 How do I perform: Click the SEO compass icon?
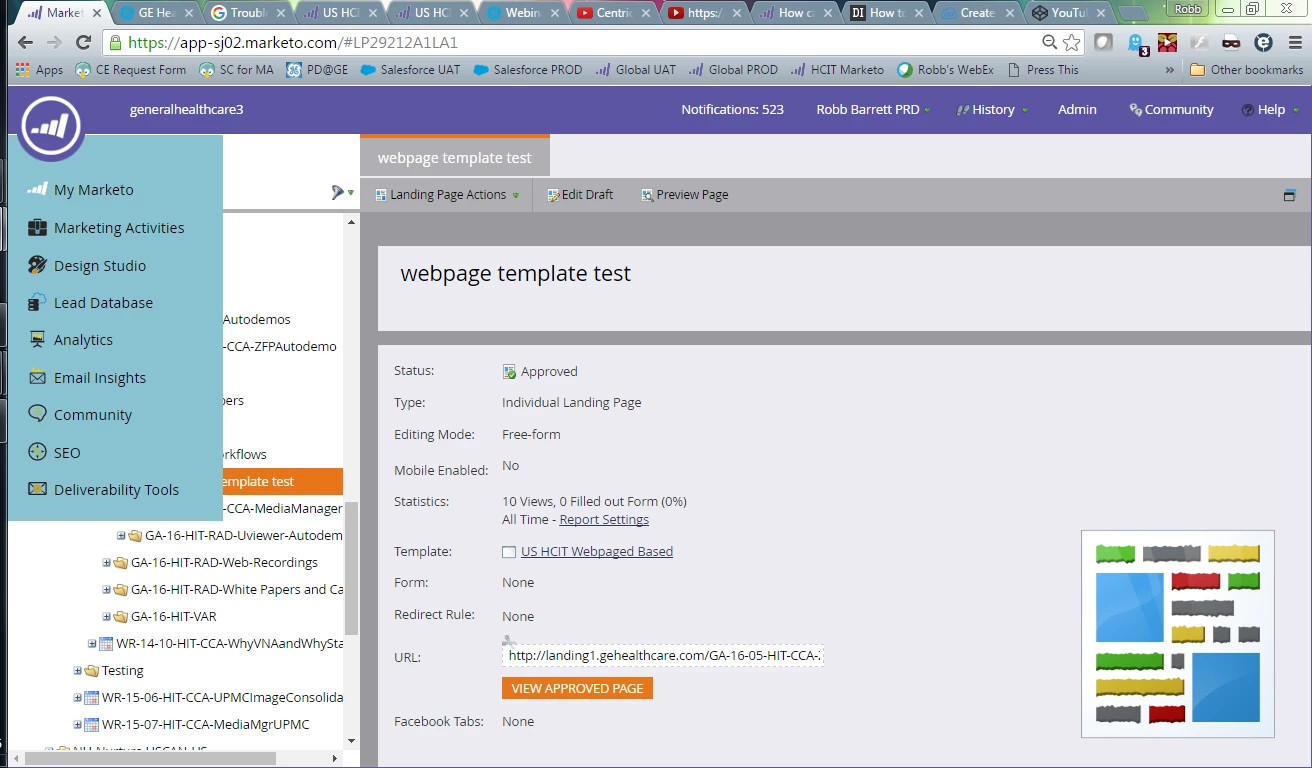[37, 452]
